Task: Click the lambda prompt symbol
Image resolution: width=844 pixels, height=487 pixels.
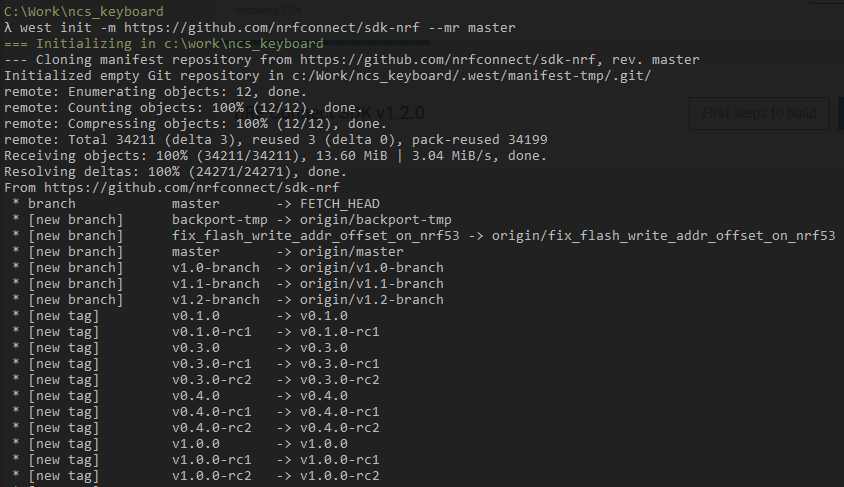Action: coord(9,28)
